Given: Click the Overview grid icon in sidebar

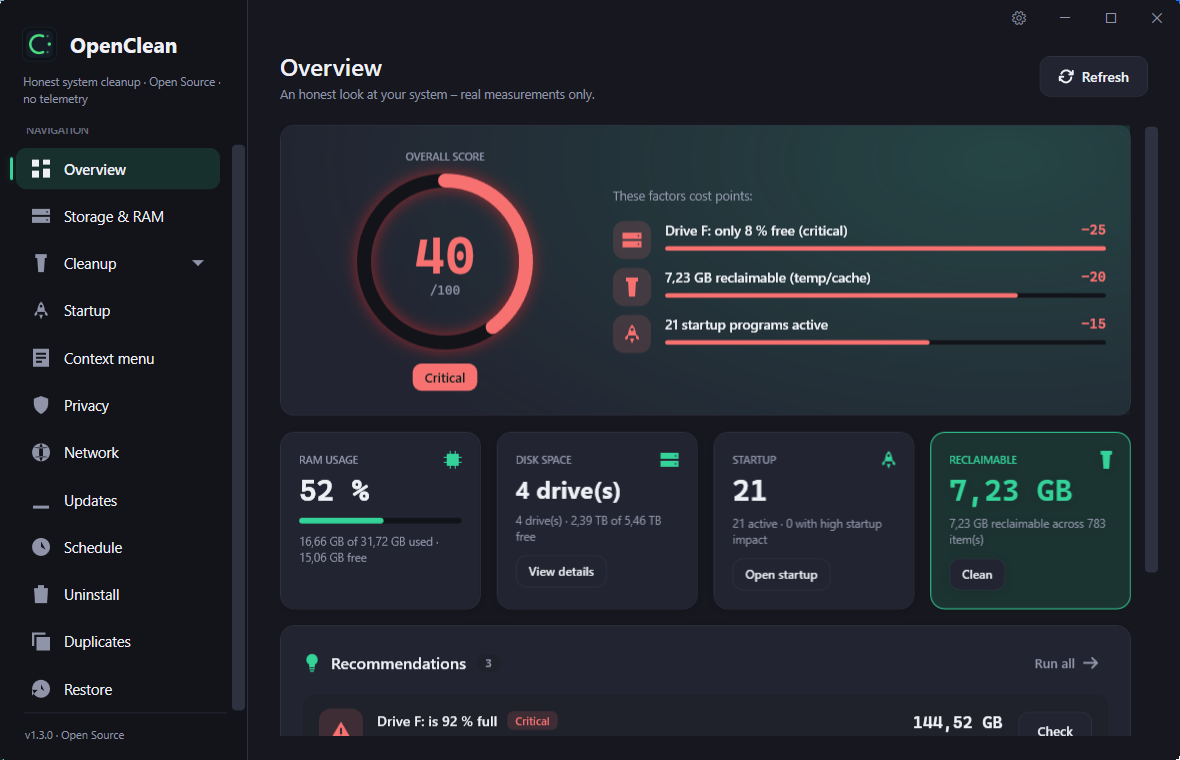Looking at the screenshot, I should (x=41, y=169).
